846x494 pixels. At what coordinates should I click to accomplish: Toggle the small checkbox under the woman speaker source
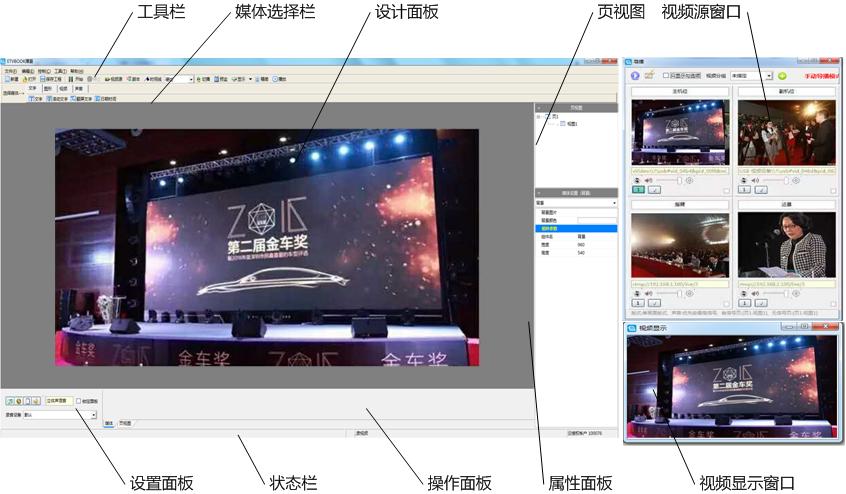coord(833,304)
